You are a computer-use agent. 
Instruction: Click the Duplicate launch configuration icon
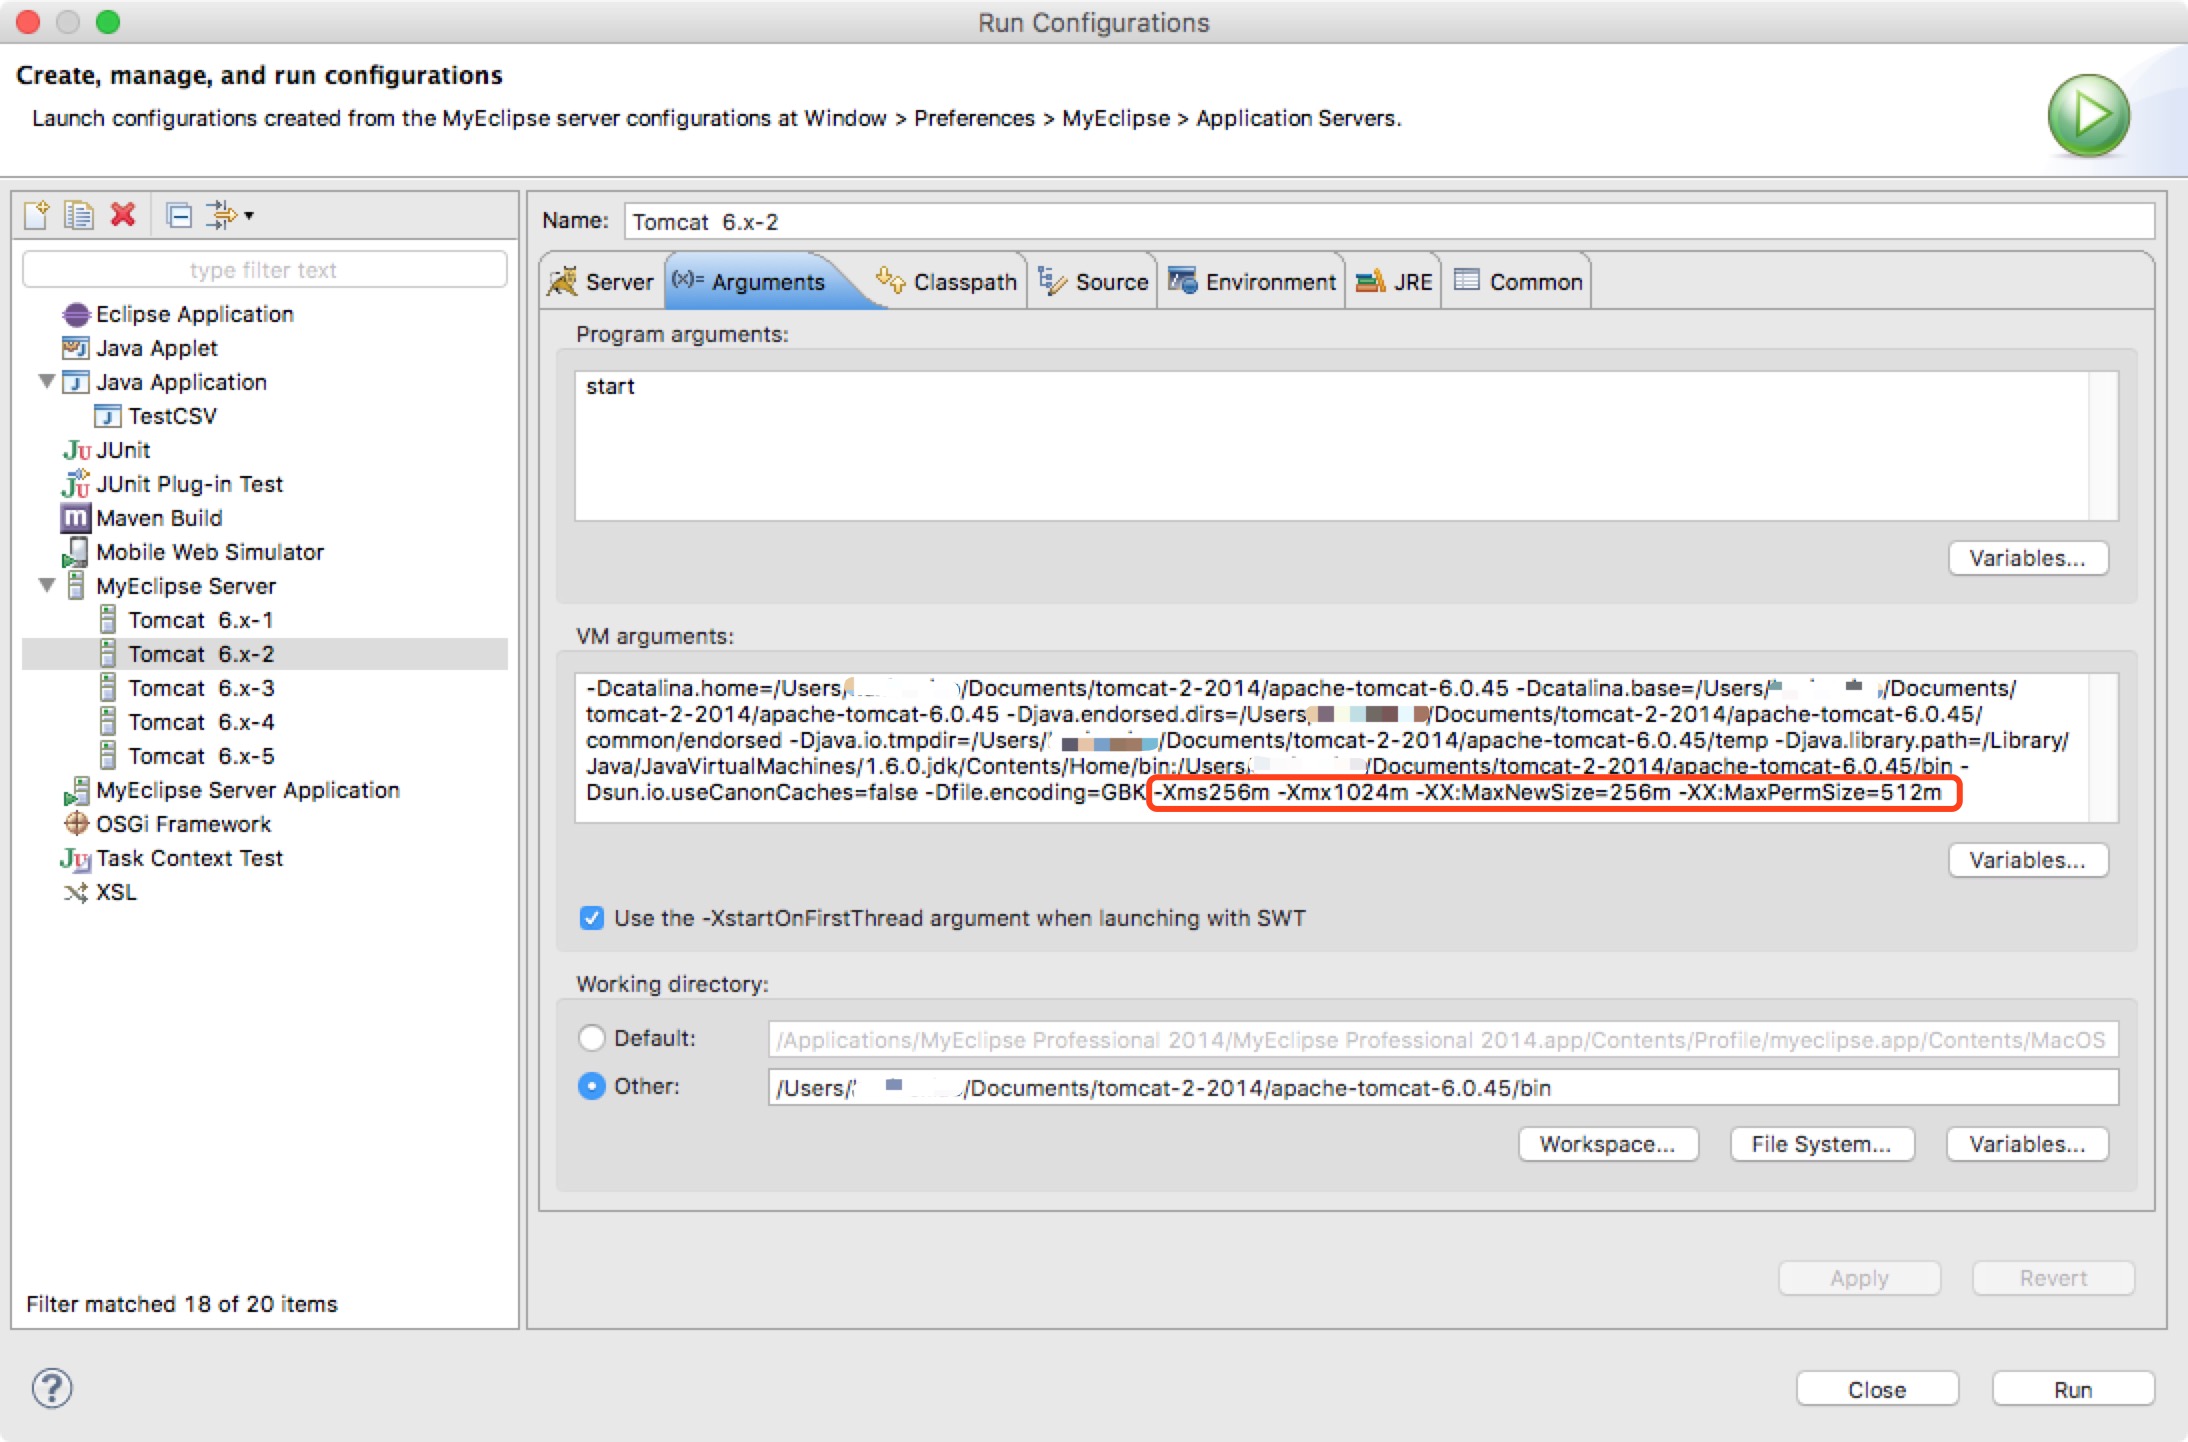[79, 215]
